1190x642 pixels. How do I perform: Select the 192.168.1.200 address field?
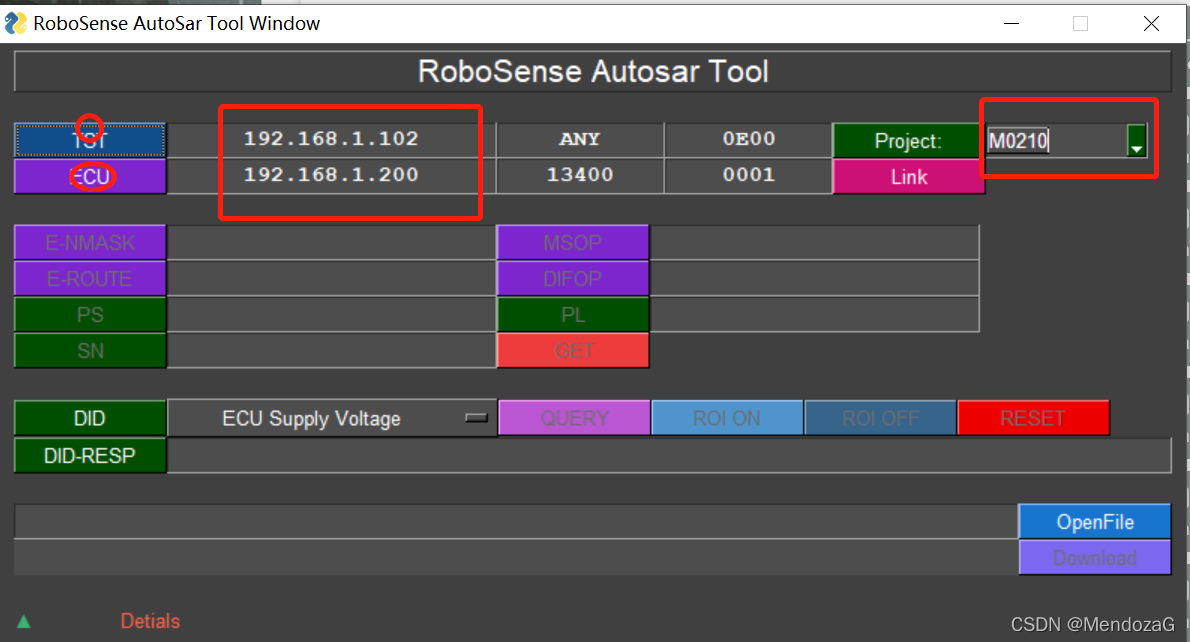[331, 176]
